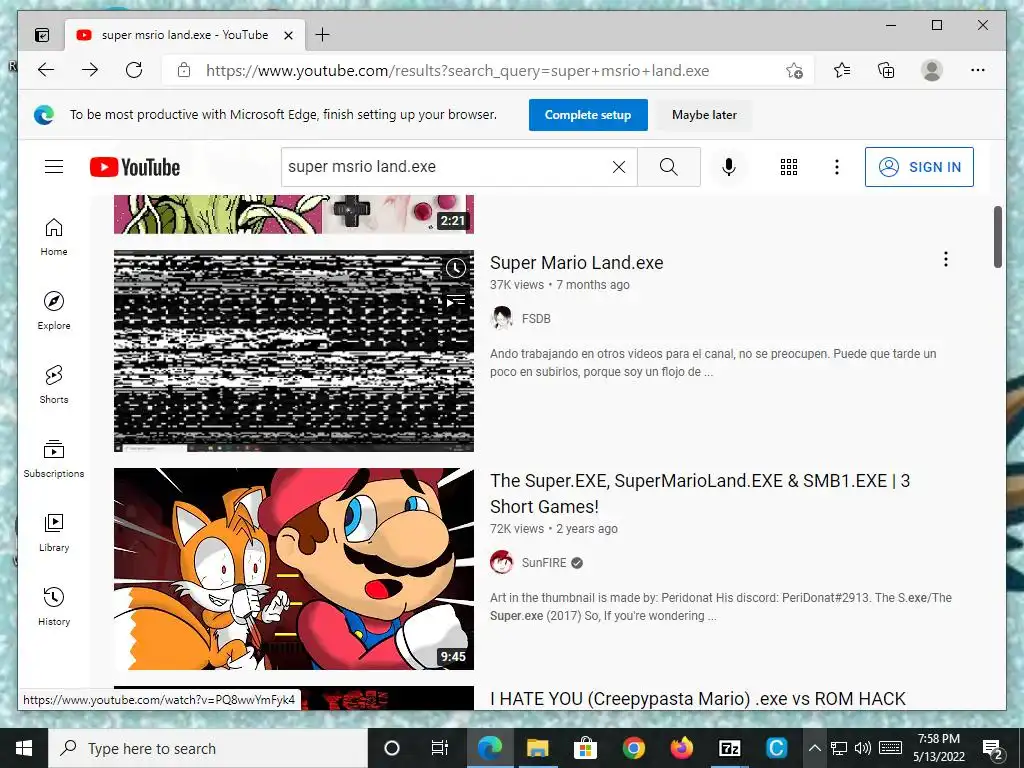This screenshot has height=768, width=1024.
Task: Open 7-Zip from the taskbar
Action: click(729, 748)
